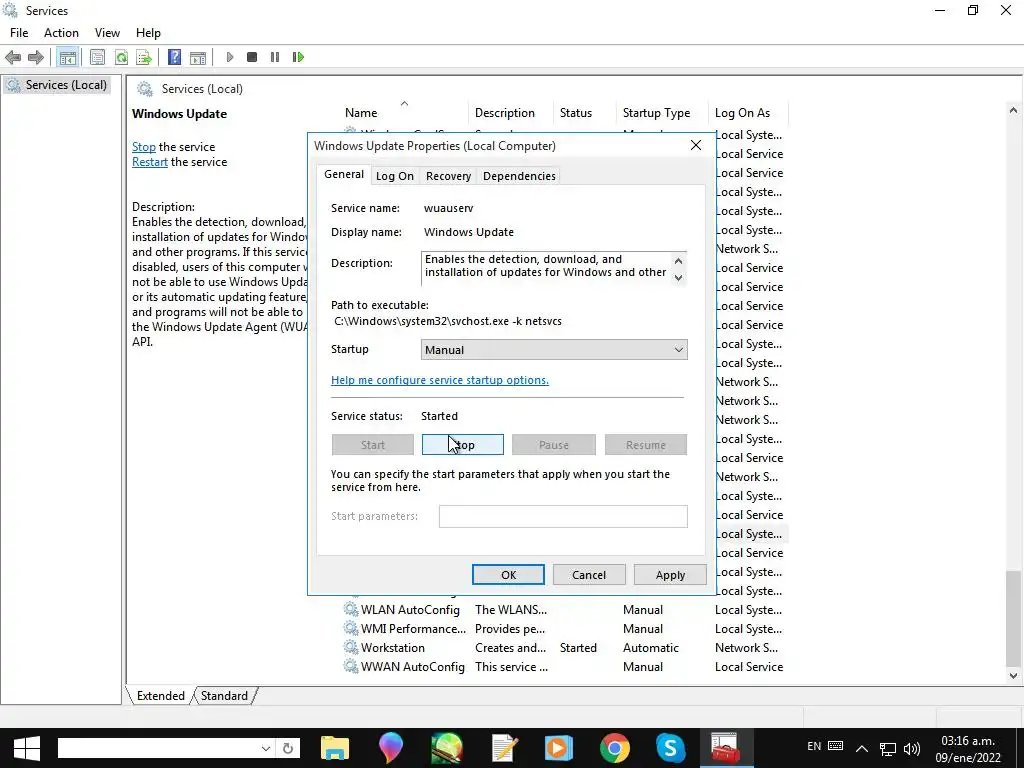
Task: Open the Notepad++ style editor taskbar icon
Action: [x=505, y=748]
